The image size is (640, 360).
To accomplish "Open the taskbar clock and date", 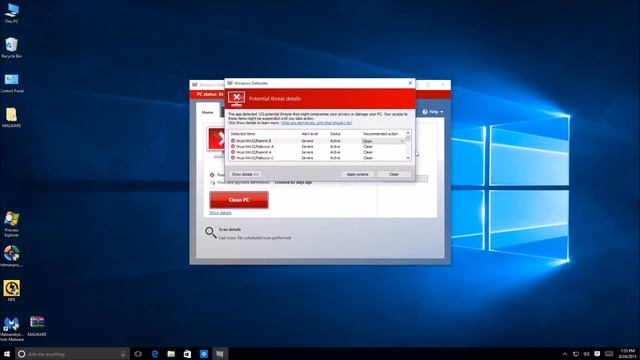I will click(627, 354).
